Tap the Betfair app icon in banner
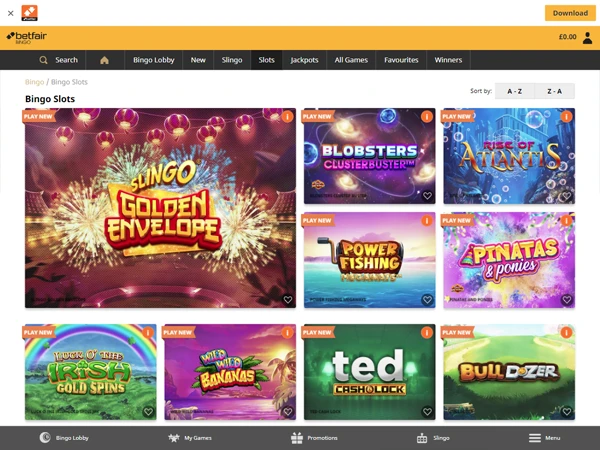600x450 pixels. click(29, 13)
